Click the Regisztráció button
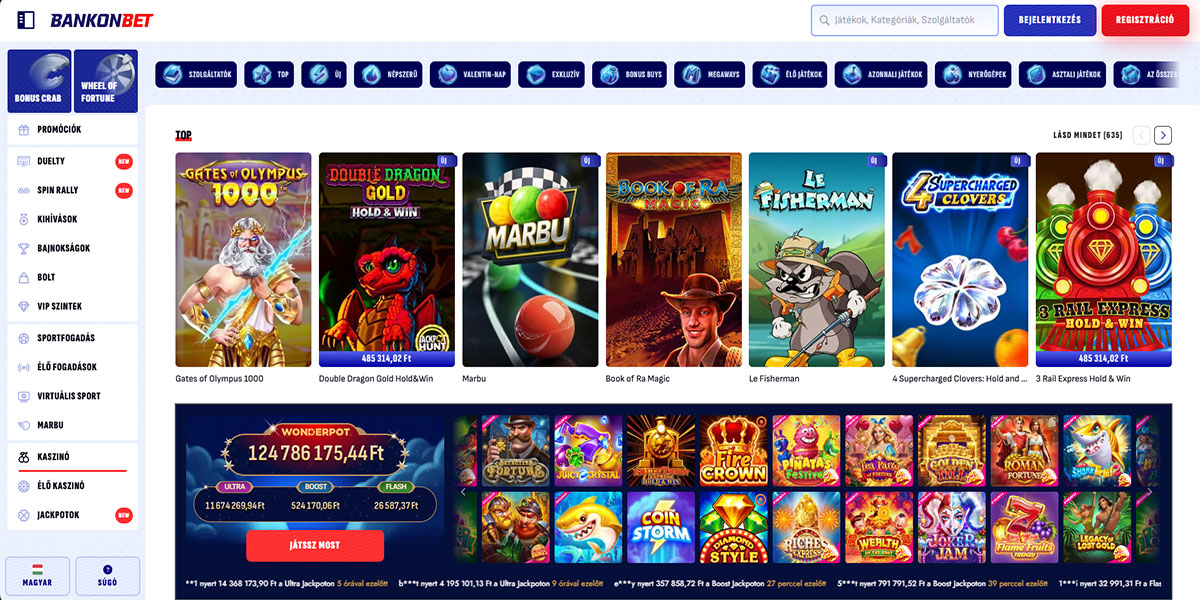1200x600 pixels. pyautogui.click(x=1145, y=20)
